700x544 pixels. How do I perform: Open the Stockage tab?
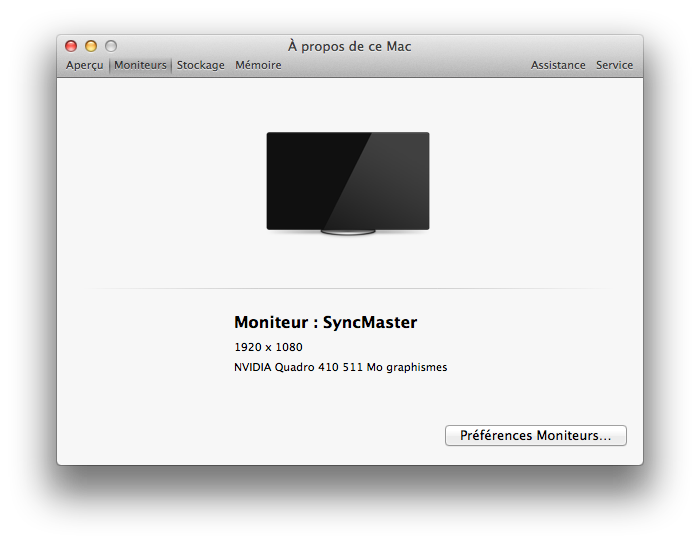[200, 65]
